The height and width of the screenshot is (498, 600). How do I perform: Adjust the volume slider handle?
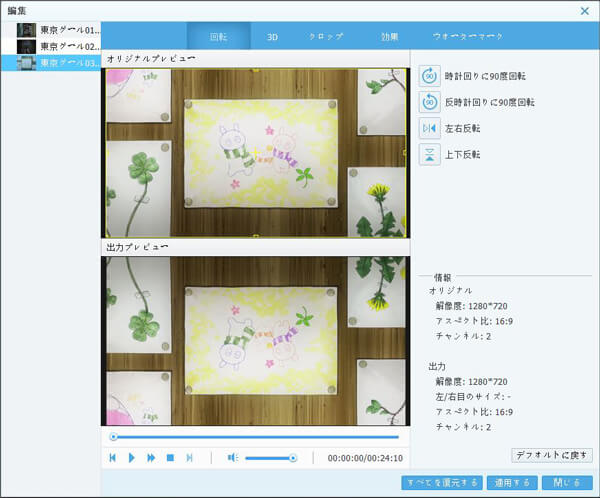(x=293, y=458)
